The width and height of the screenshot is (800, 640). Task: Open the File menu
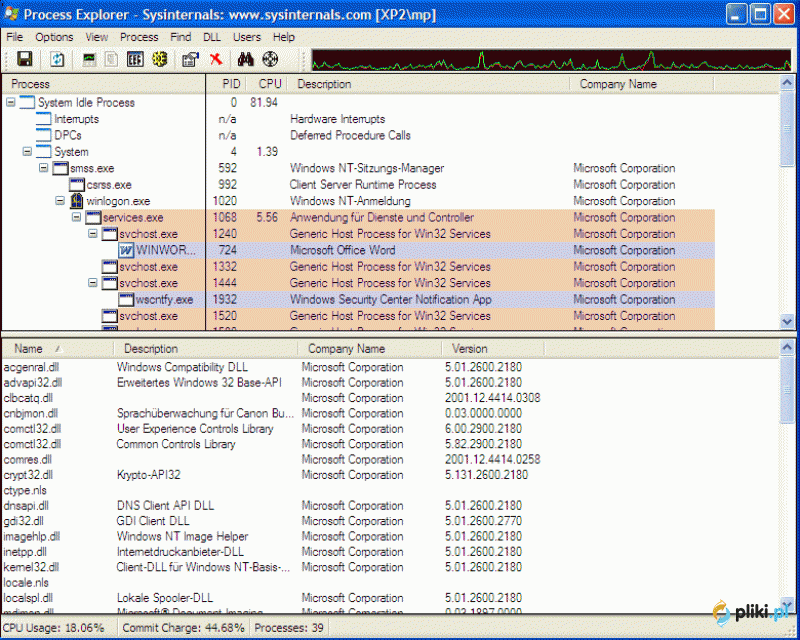pos(14,37)
